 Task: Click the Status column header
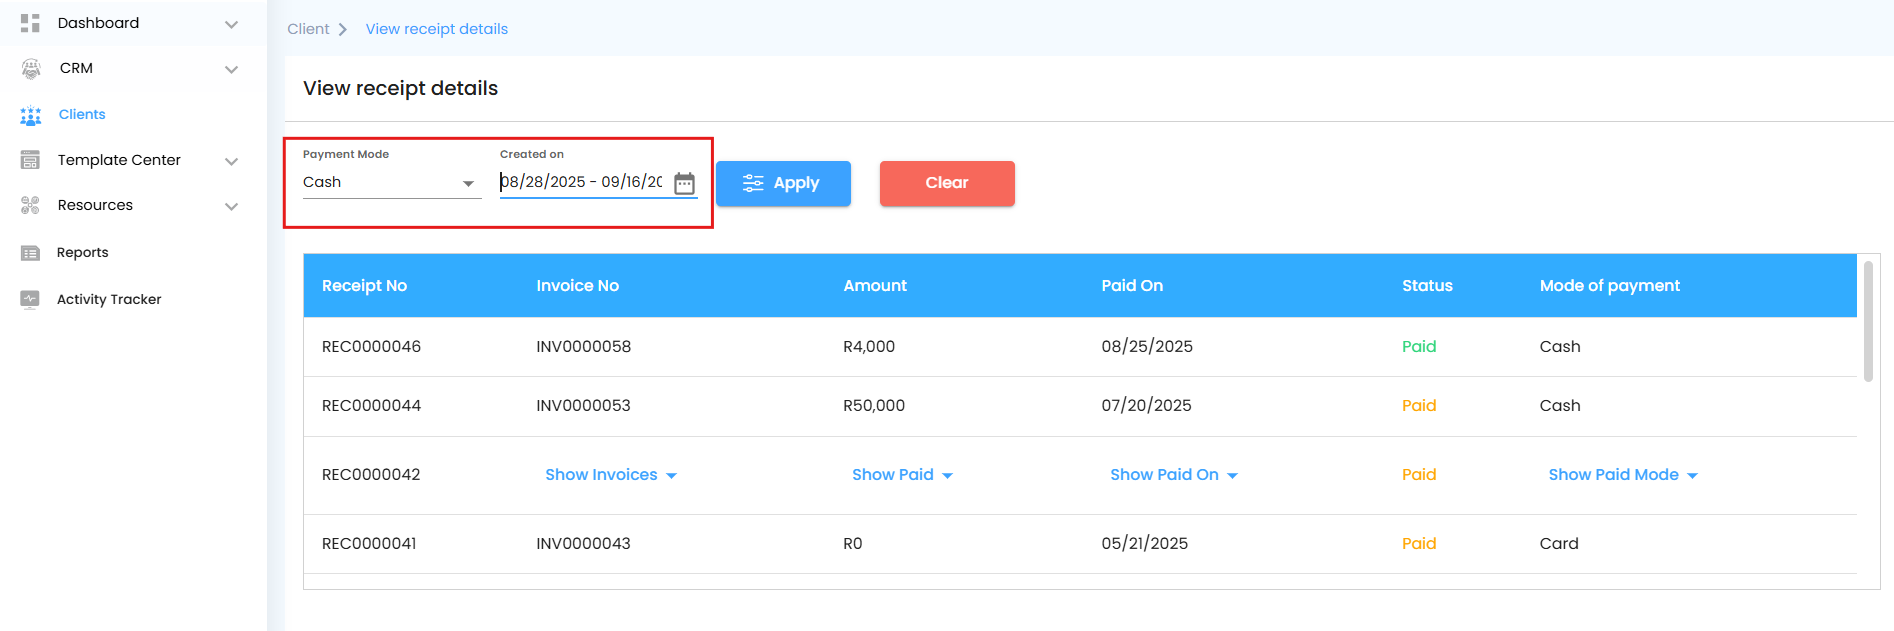(x=1427, y=285)
